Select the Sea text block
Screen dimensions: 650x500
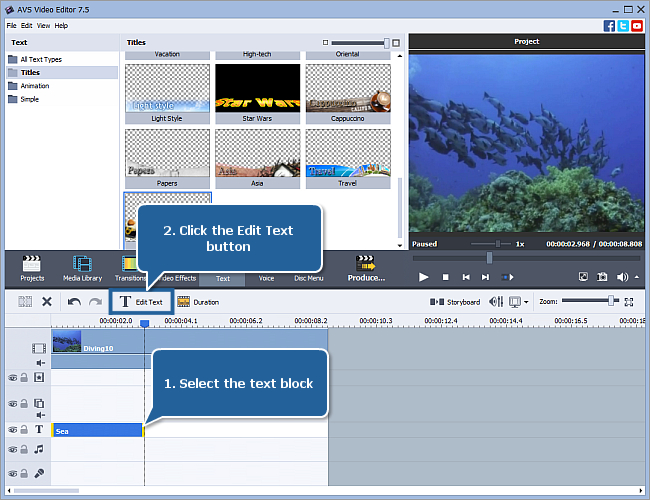click(97, 430)
